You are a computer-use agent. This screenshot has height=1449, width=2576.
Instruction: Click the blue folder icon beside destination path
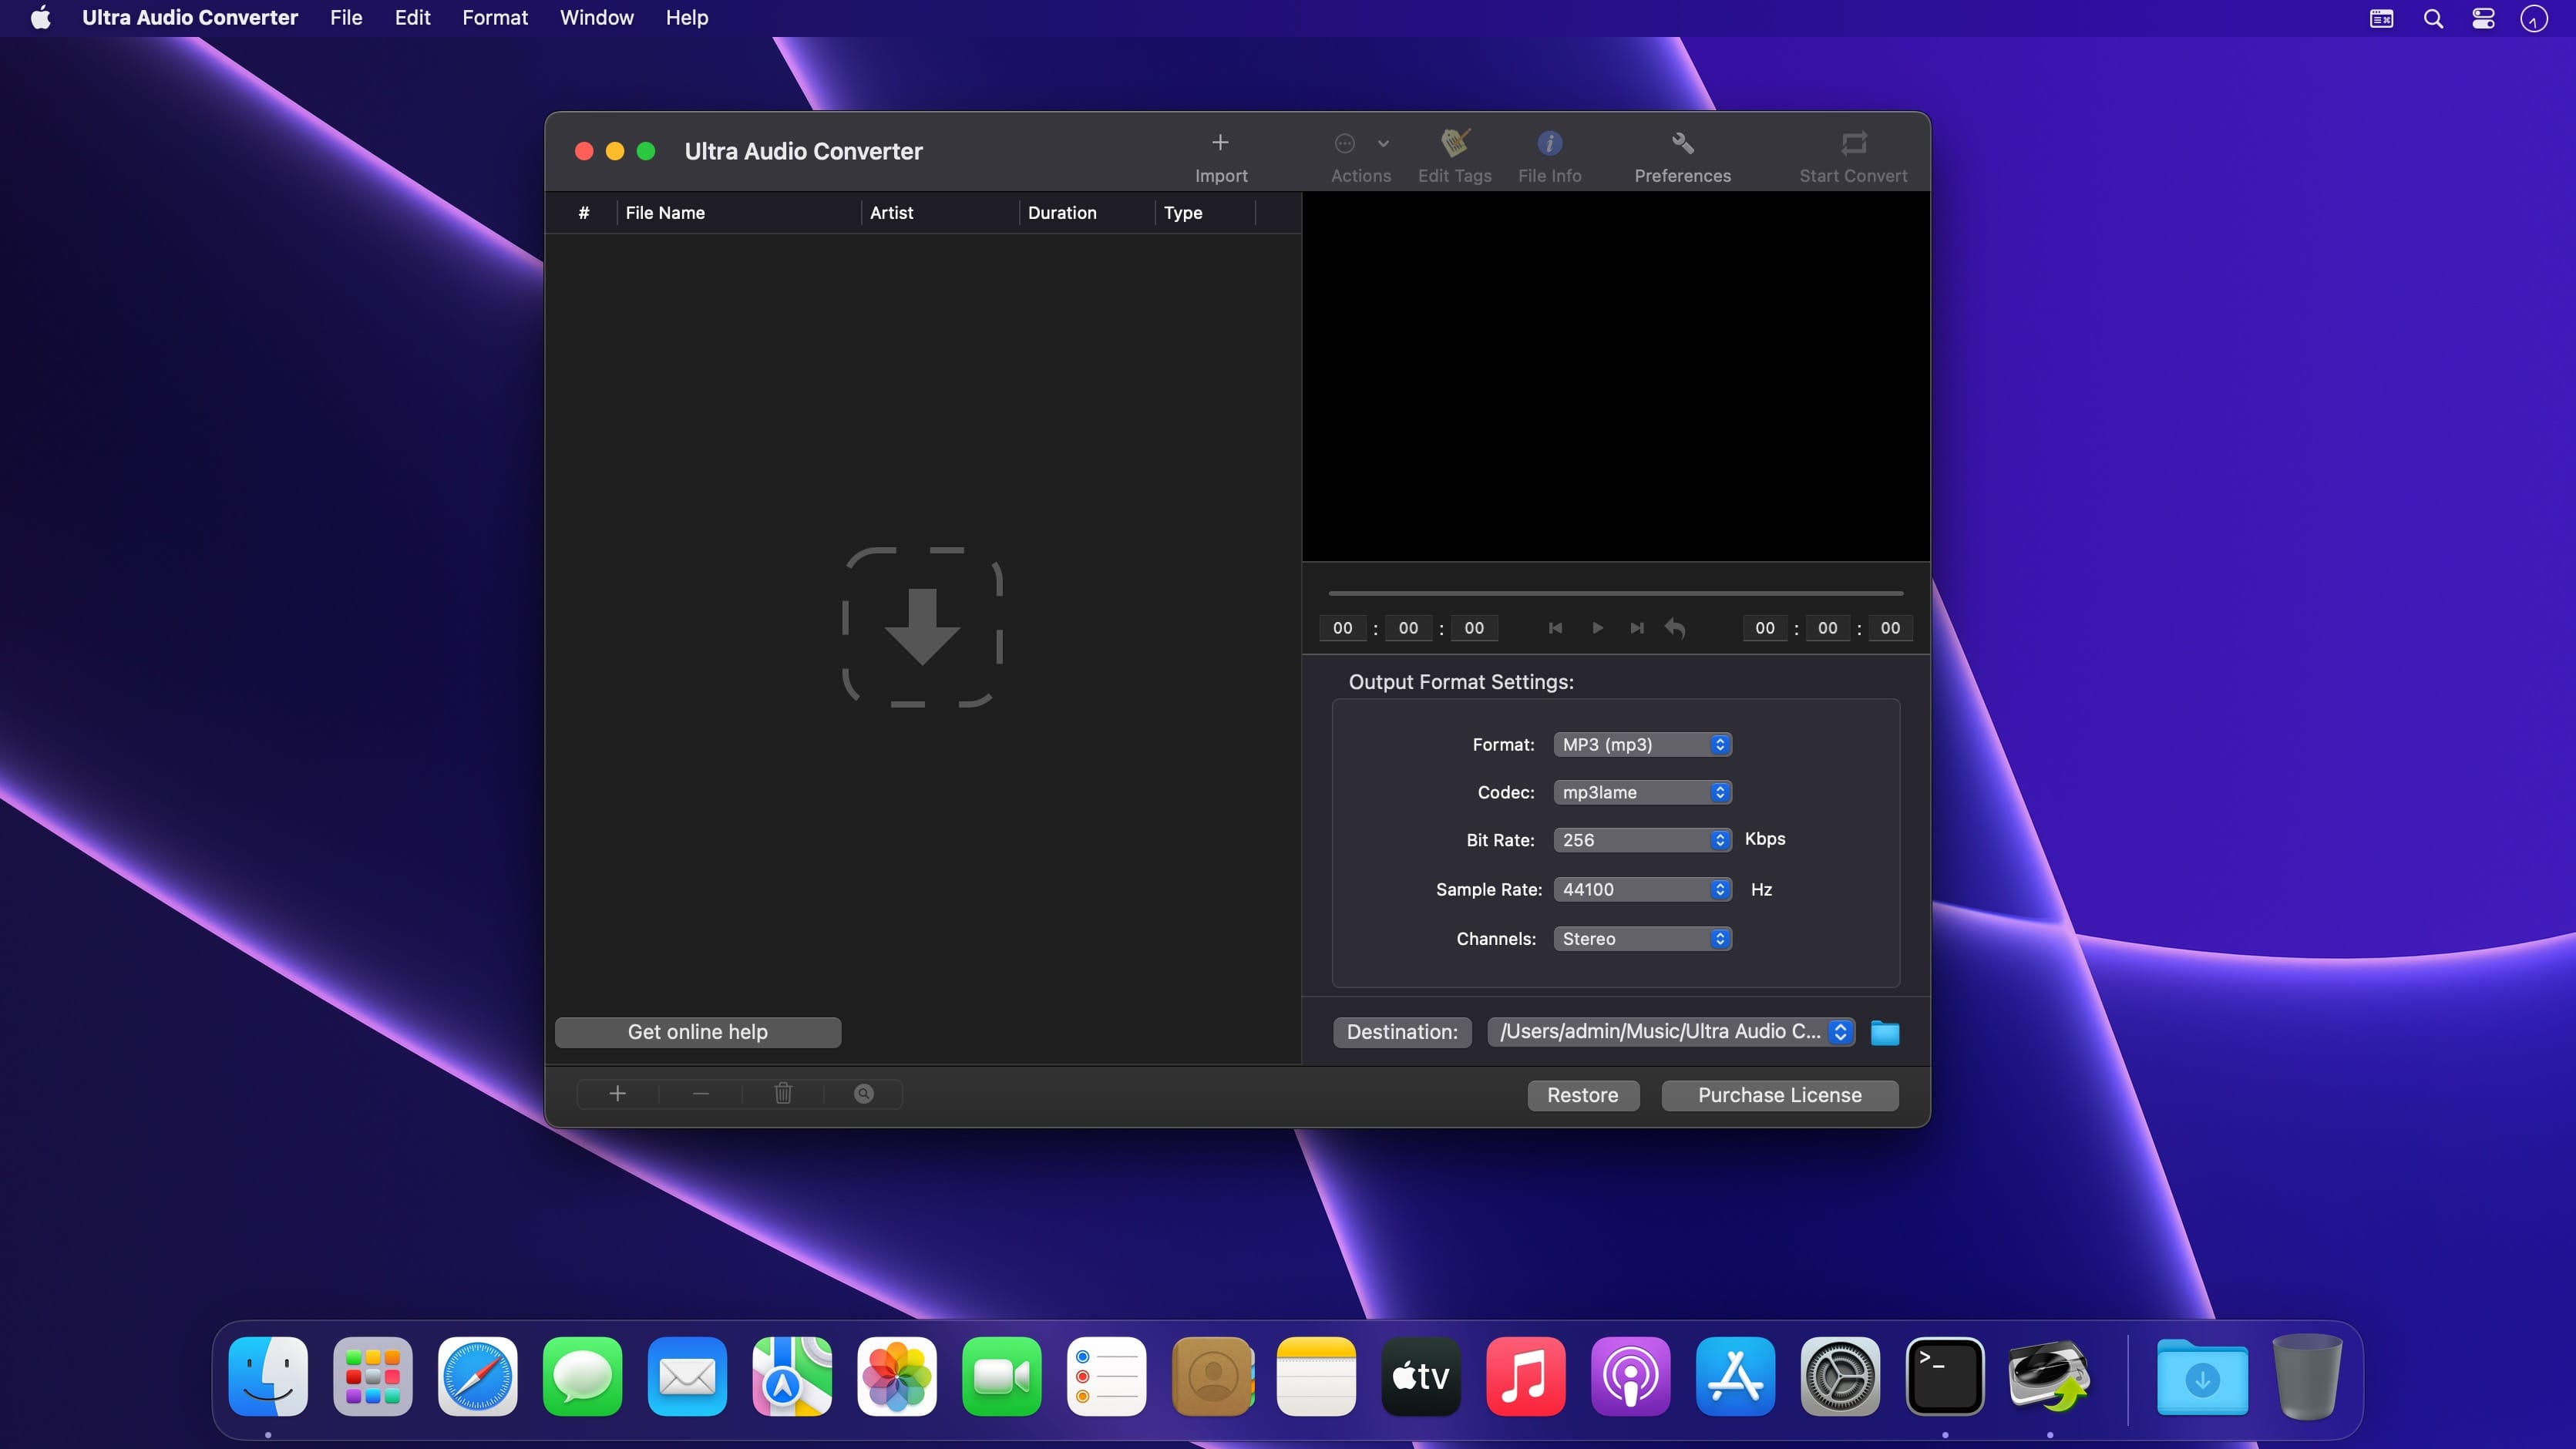pos(1884,1032)
